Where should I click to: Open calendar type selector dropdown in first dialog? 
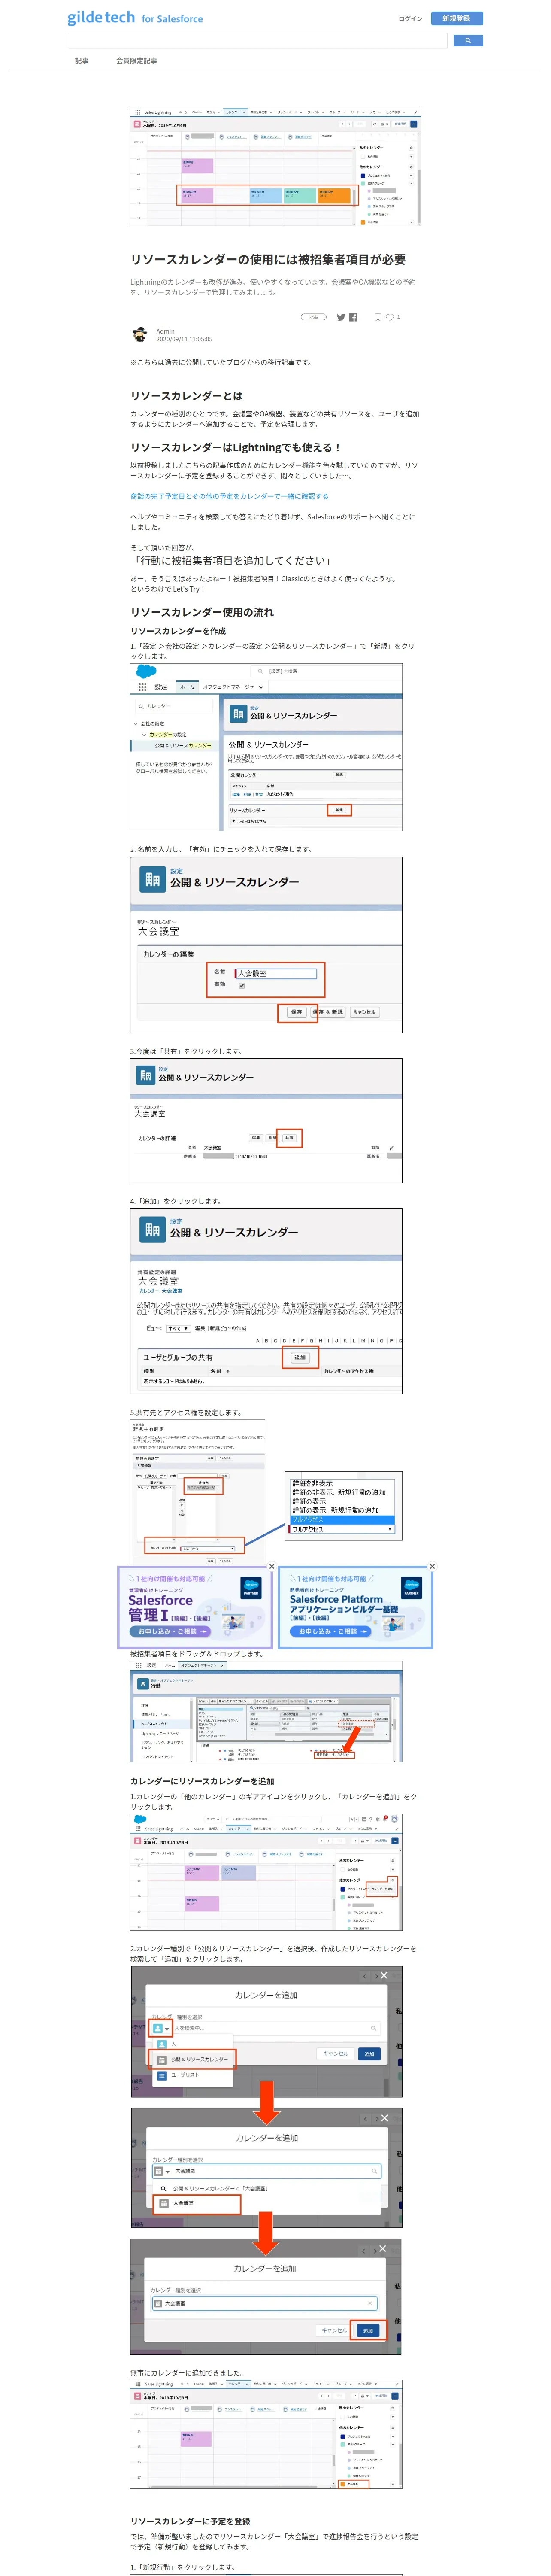(160, 2028)
